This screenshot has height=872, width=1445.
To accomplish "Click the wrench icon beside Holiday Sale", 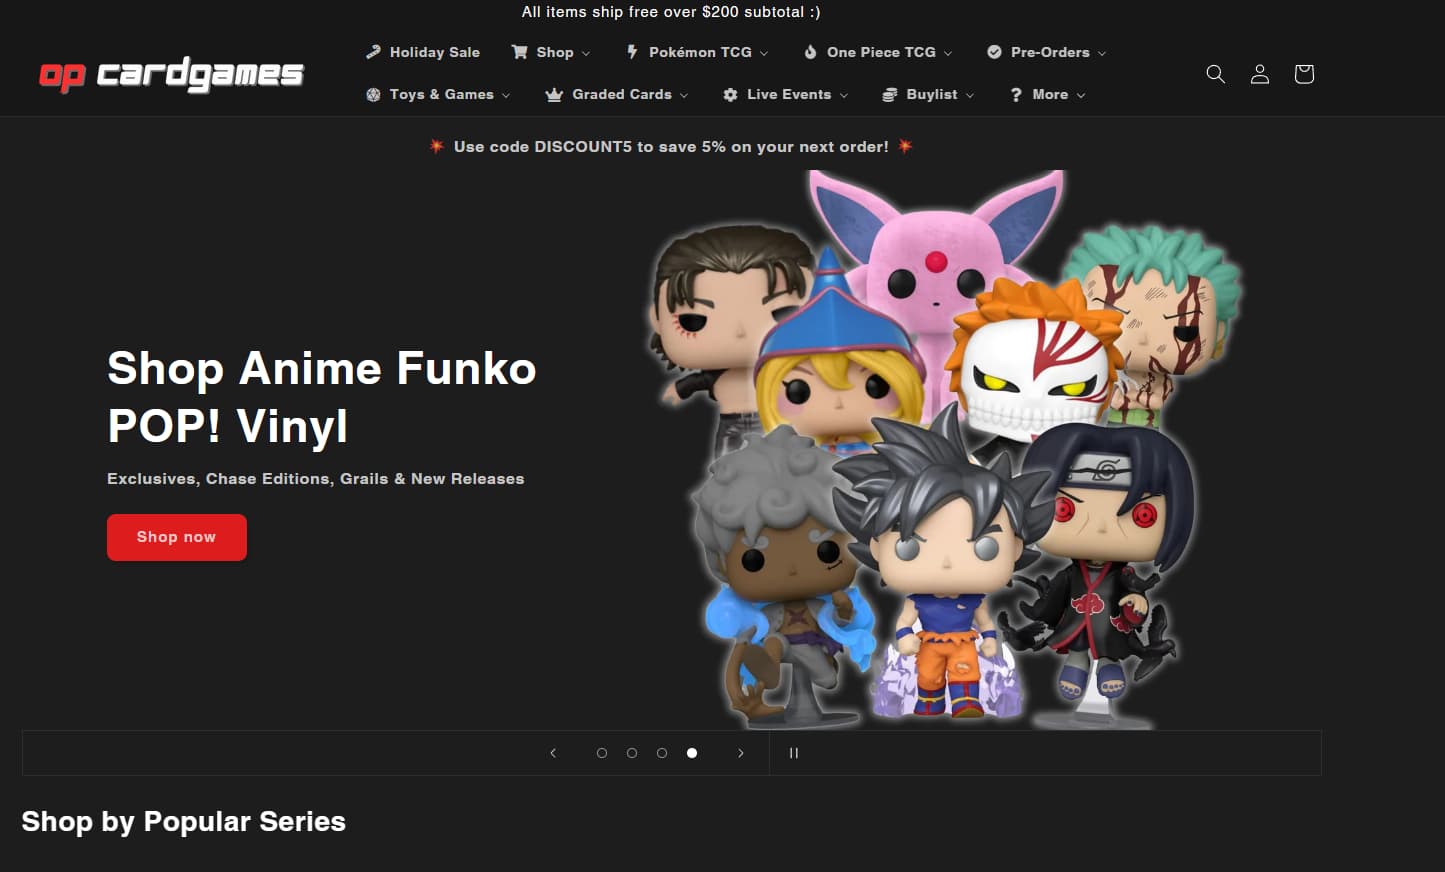I will point(373,51).
